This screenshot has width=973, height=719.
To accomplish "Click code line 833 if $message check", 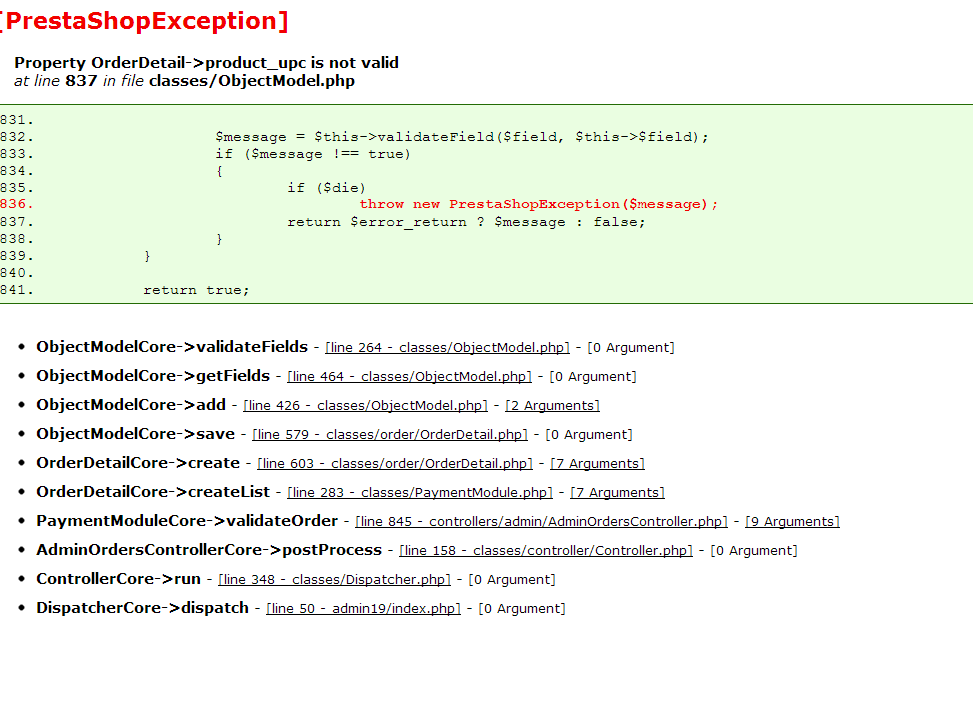I will coord(313,154).
